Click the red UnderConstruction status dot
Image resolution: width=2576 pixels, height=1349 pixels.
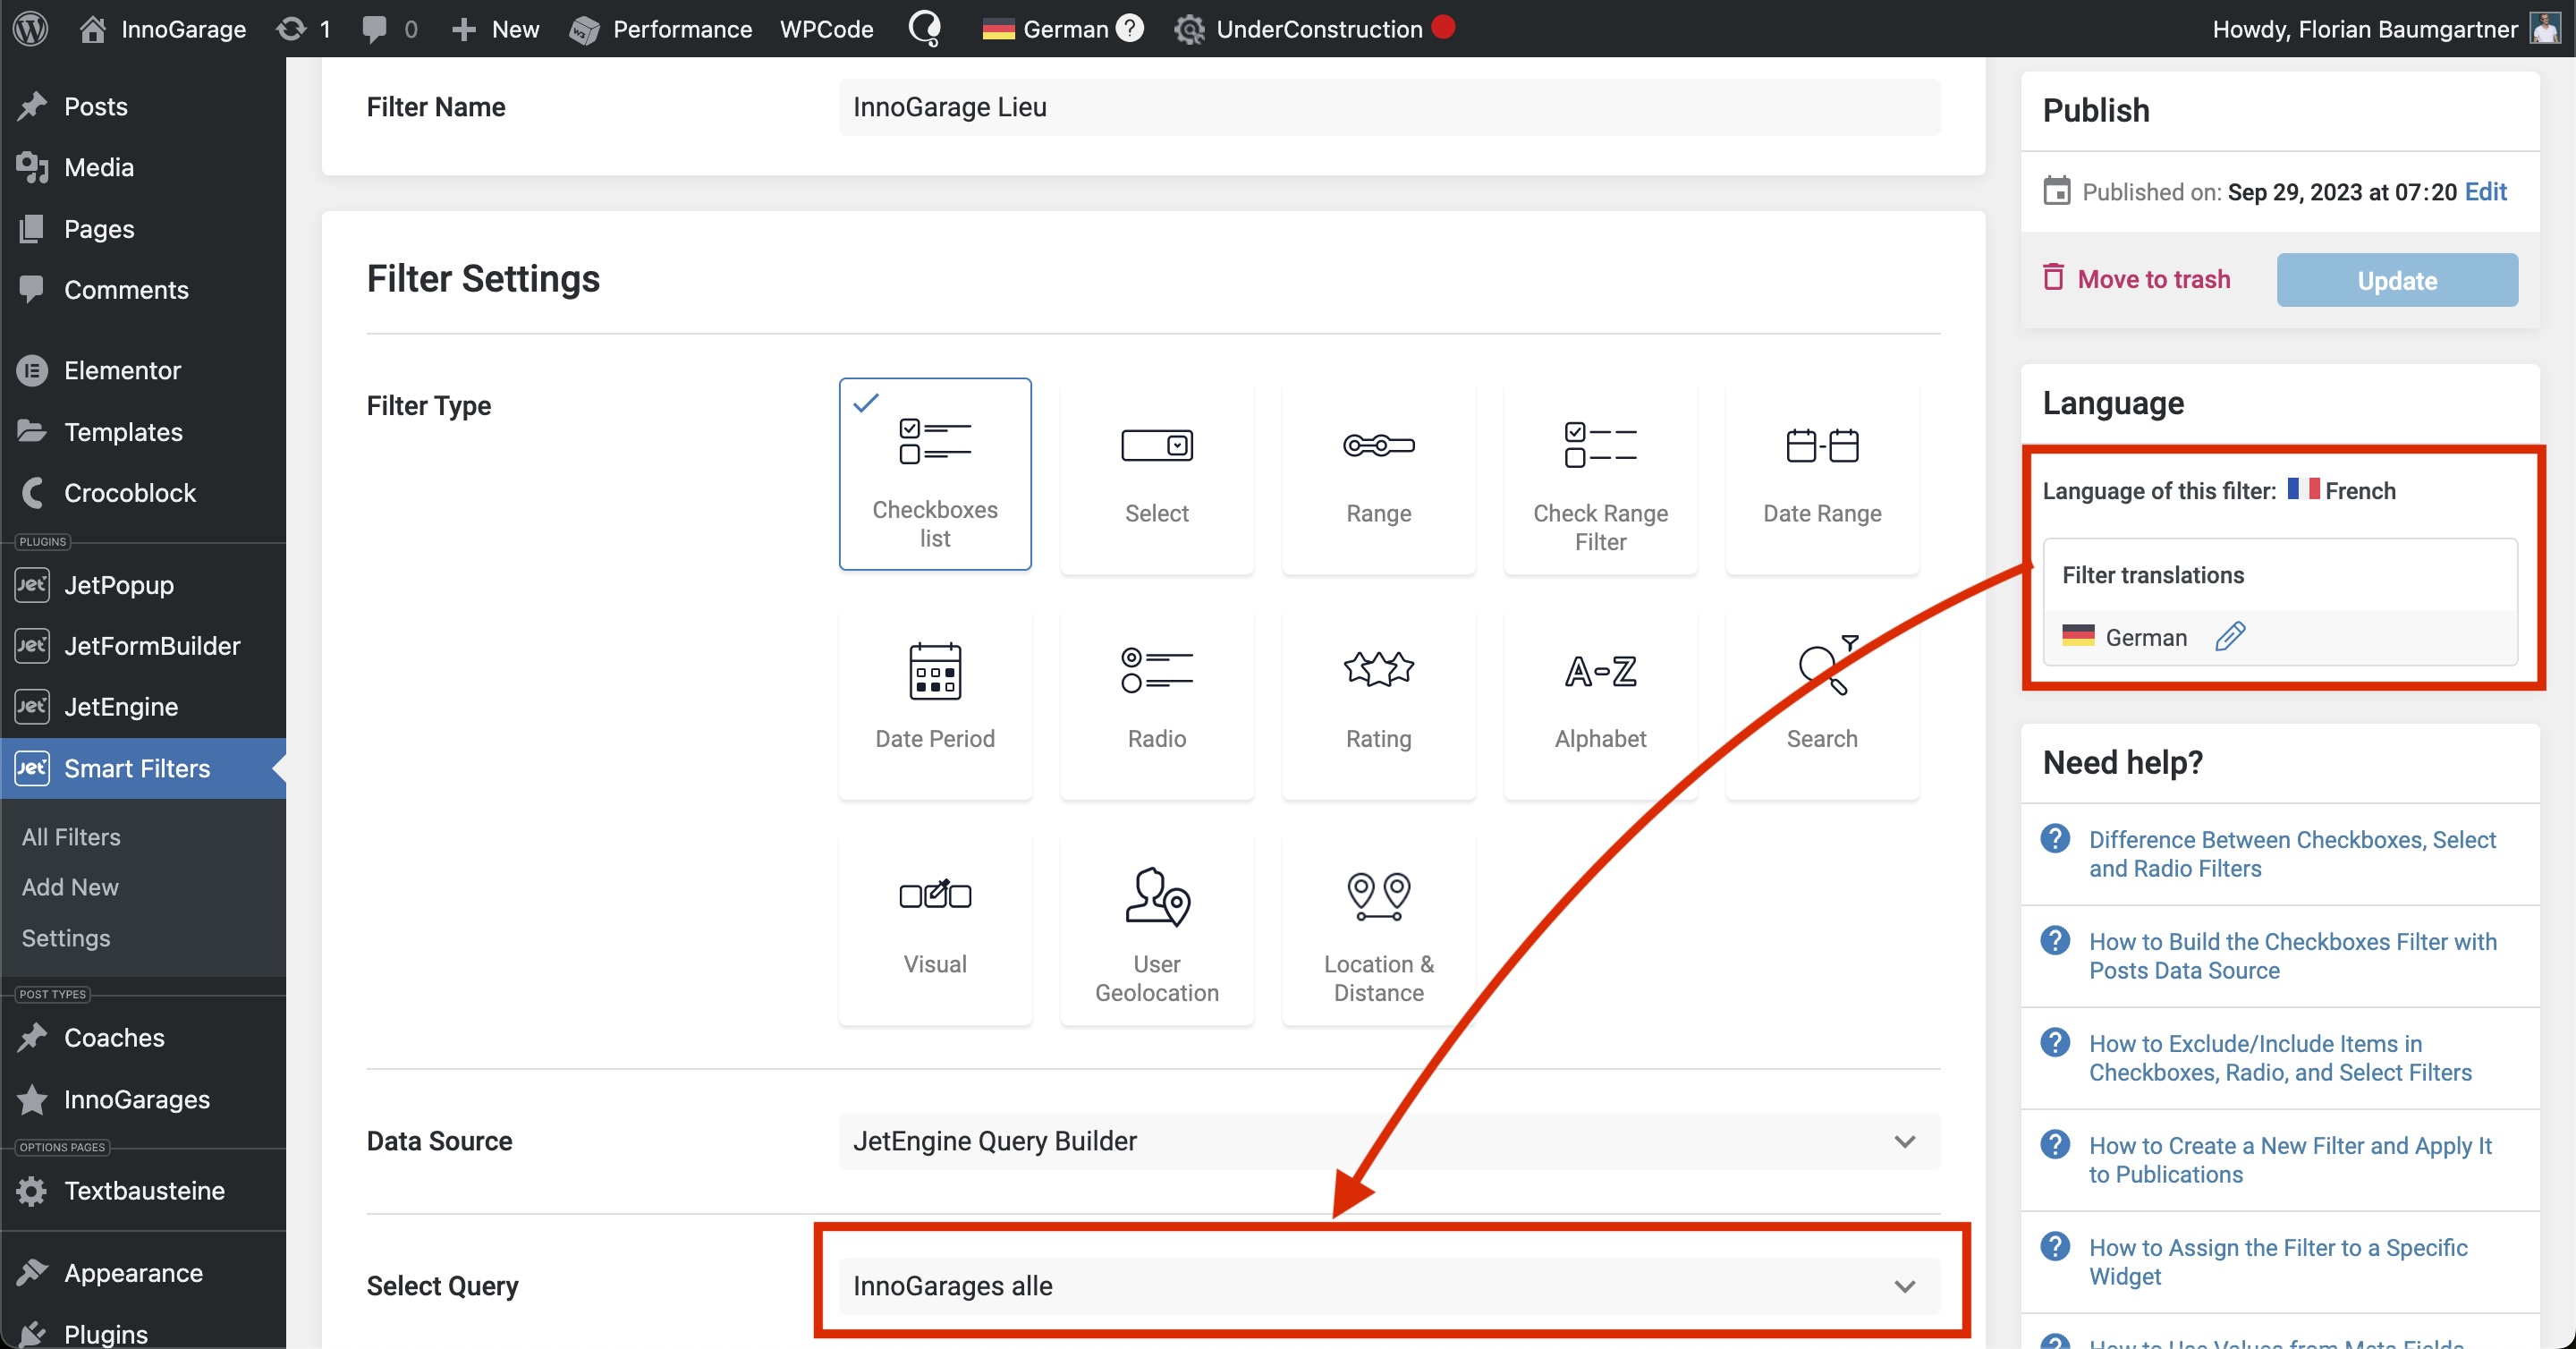click(x=1443, y=26)
